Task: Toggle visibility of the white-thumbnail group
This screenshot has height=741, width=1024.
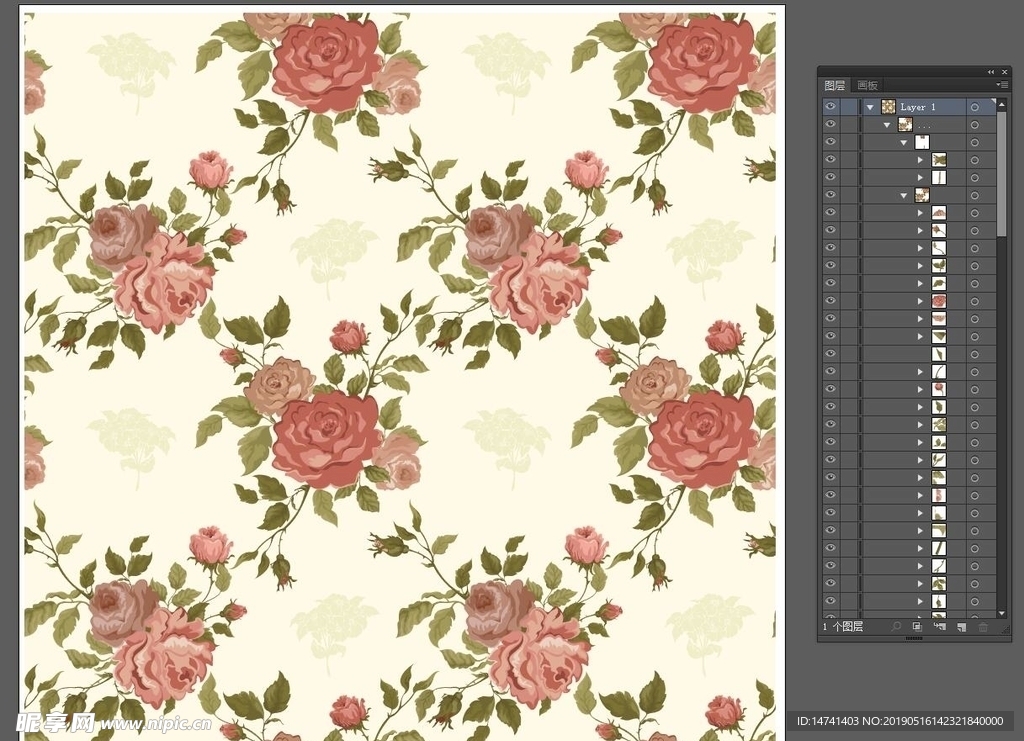Action: pyautogui.click(x=830, y=142)
